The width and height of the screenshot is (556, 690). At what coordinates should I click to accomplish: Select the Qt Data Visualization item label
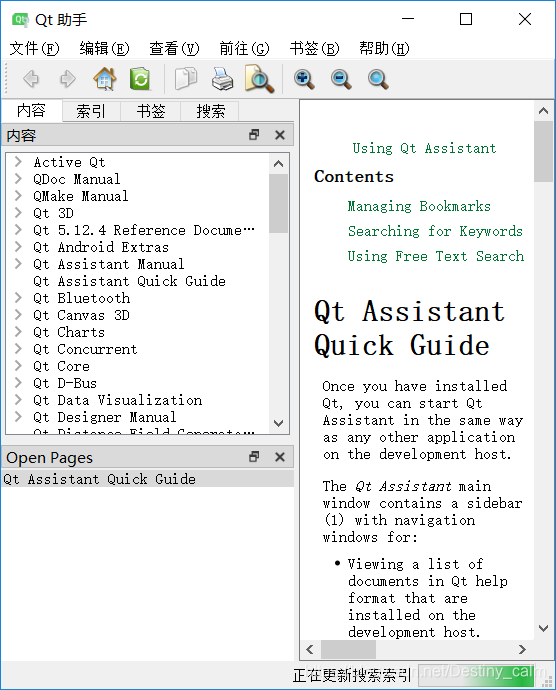pos(118,400)
